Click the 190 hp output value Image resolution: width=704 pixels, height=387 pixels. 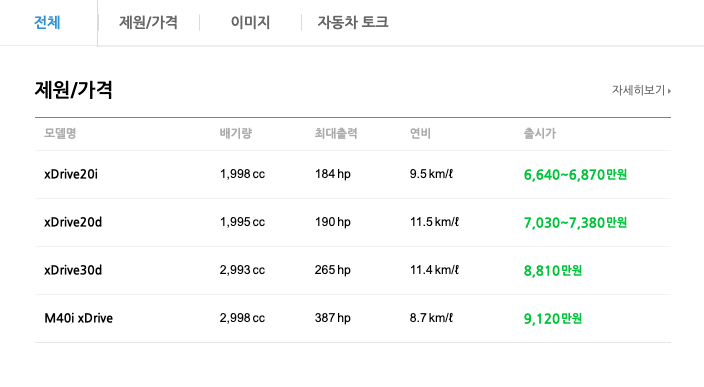[x=333, y=222]
